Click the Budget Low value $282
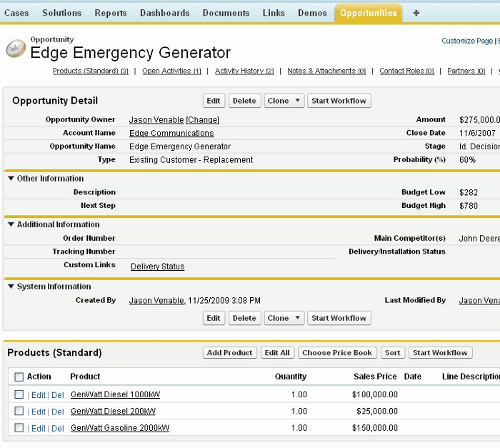Image resolution: width=500 pixels, height=448 pixels. tap(468, 192)
